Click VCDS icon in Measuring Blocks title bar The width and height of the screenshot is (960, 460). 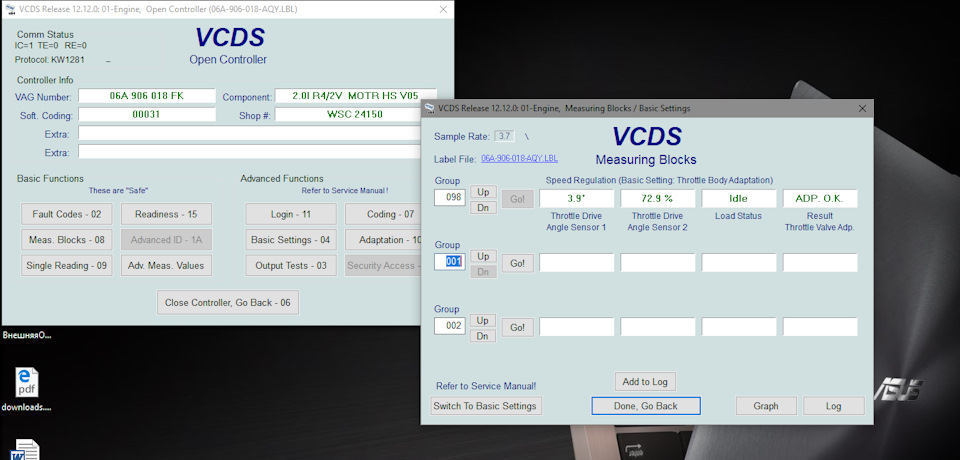[x=429, y=108]
